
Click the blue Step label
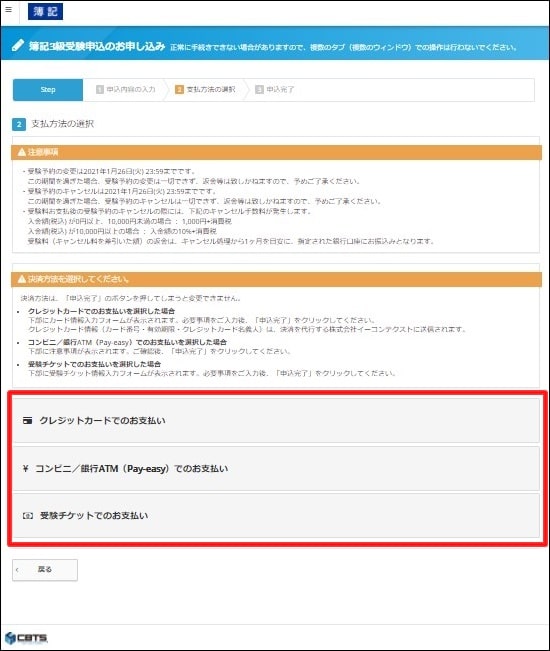48,90
